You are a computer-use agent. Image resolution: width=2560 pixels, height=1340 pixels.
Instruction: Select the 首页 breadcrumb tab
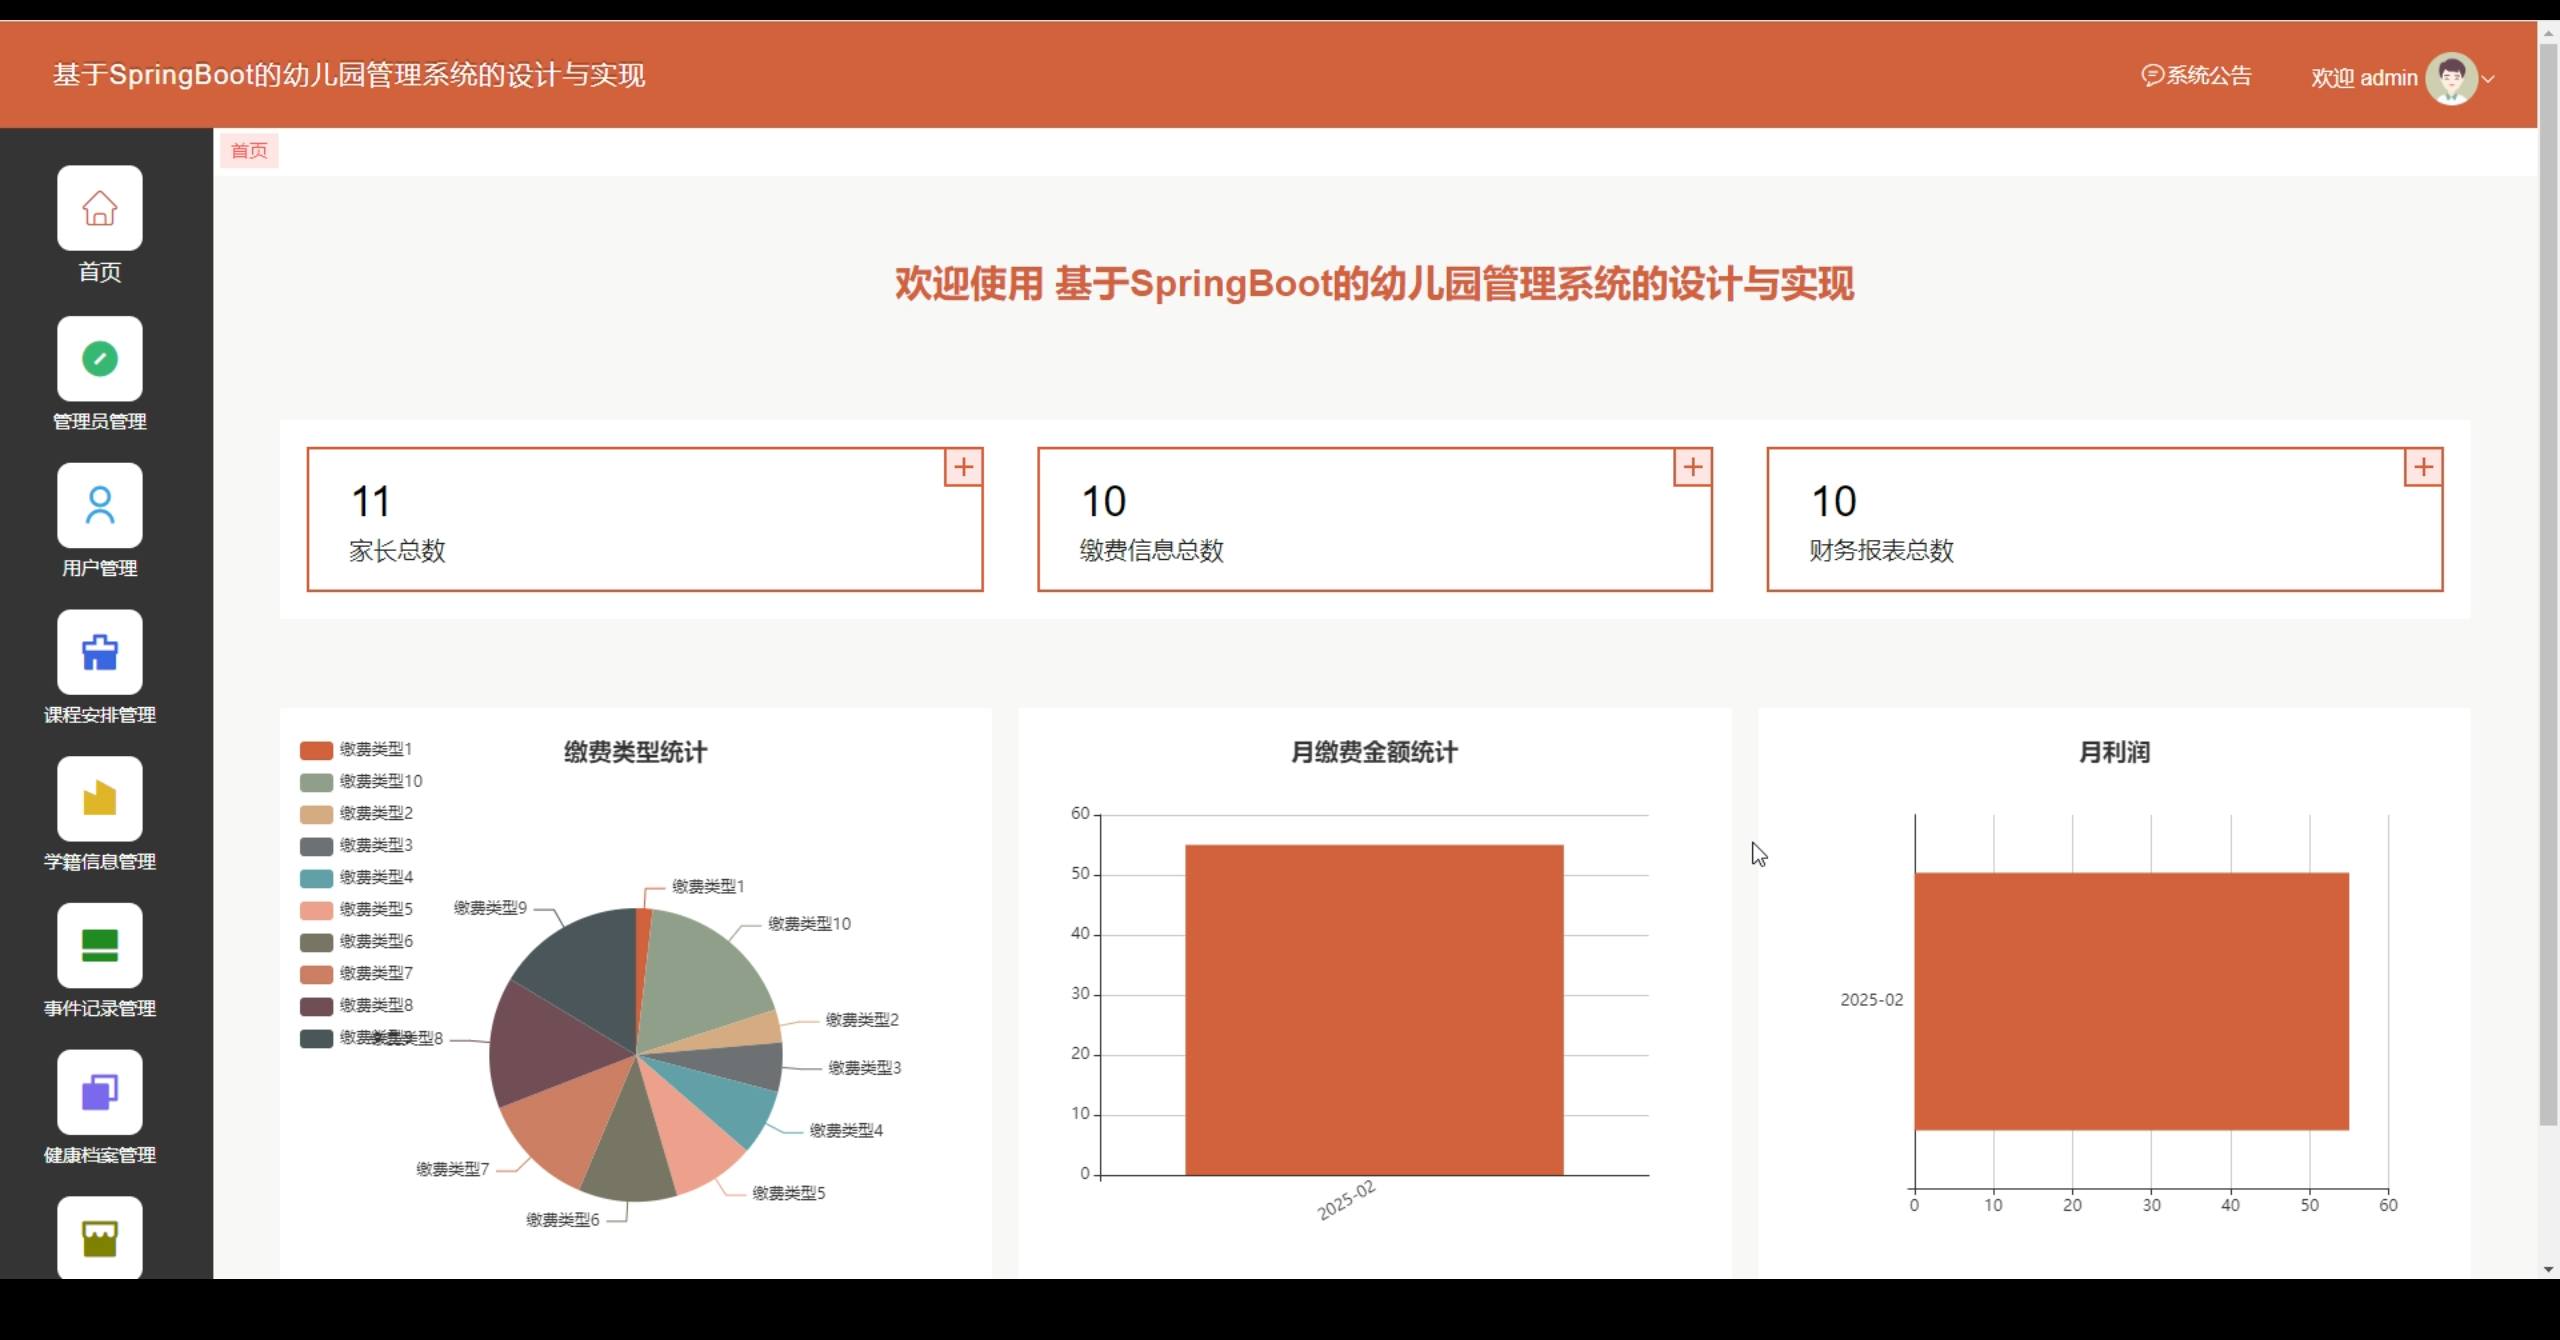(249, 151)
